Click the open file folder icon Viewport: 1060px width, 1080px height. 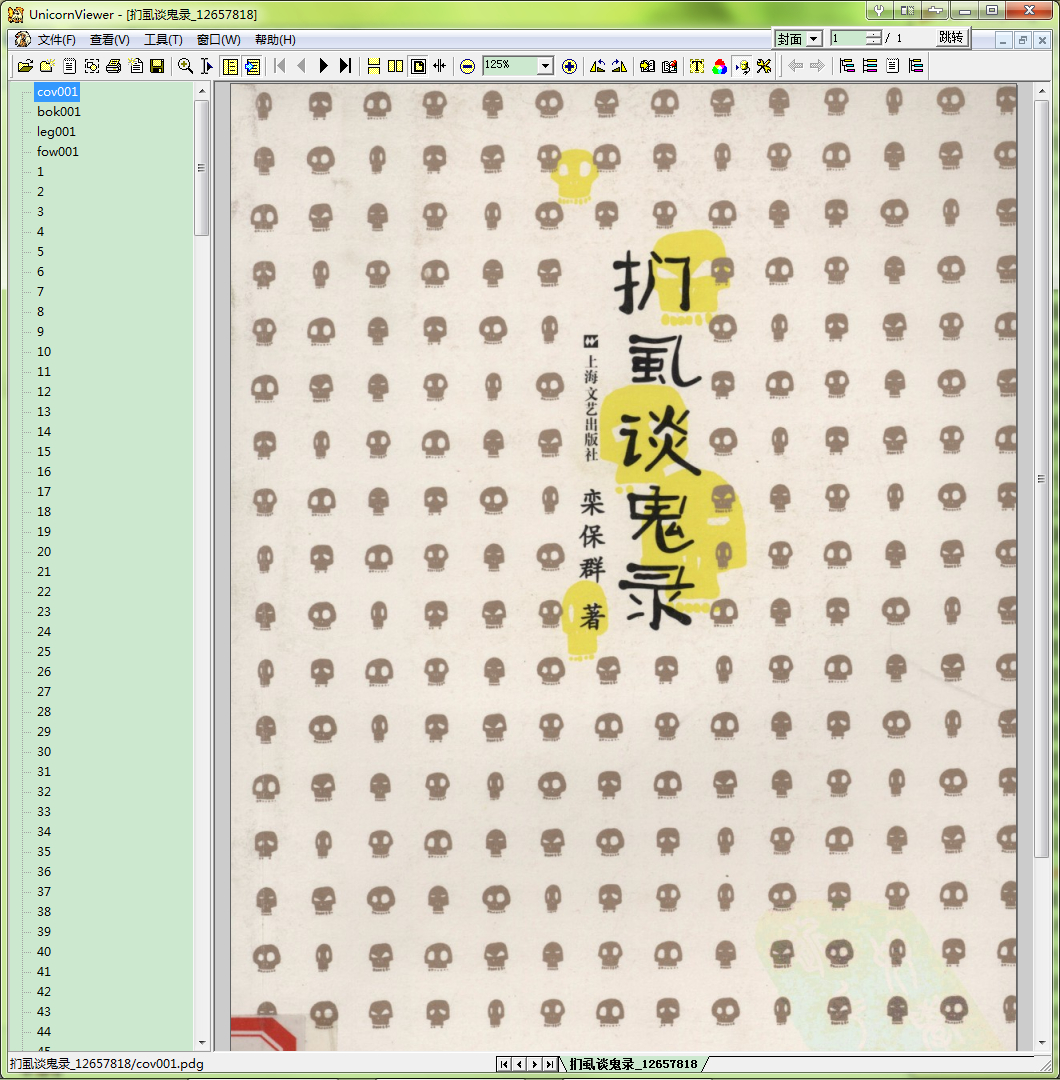(25, 66)
